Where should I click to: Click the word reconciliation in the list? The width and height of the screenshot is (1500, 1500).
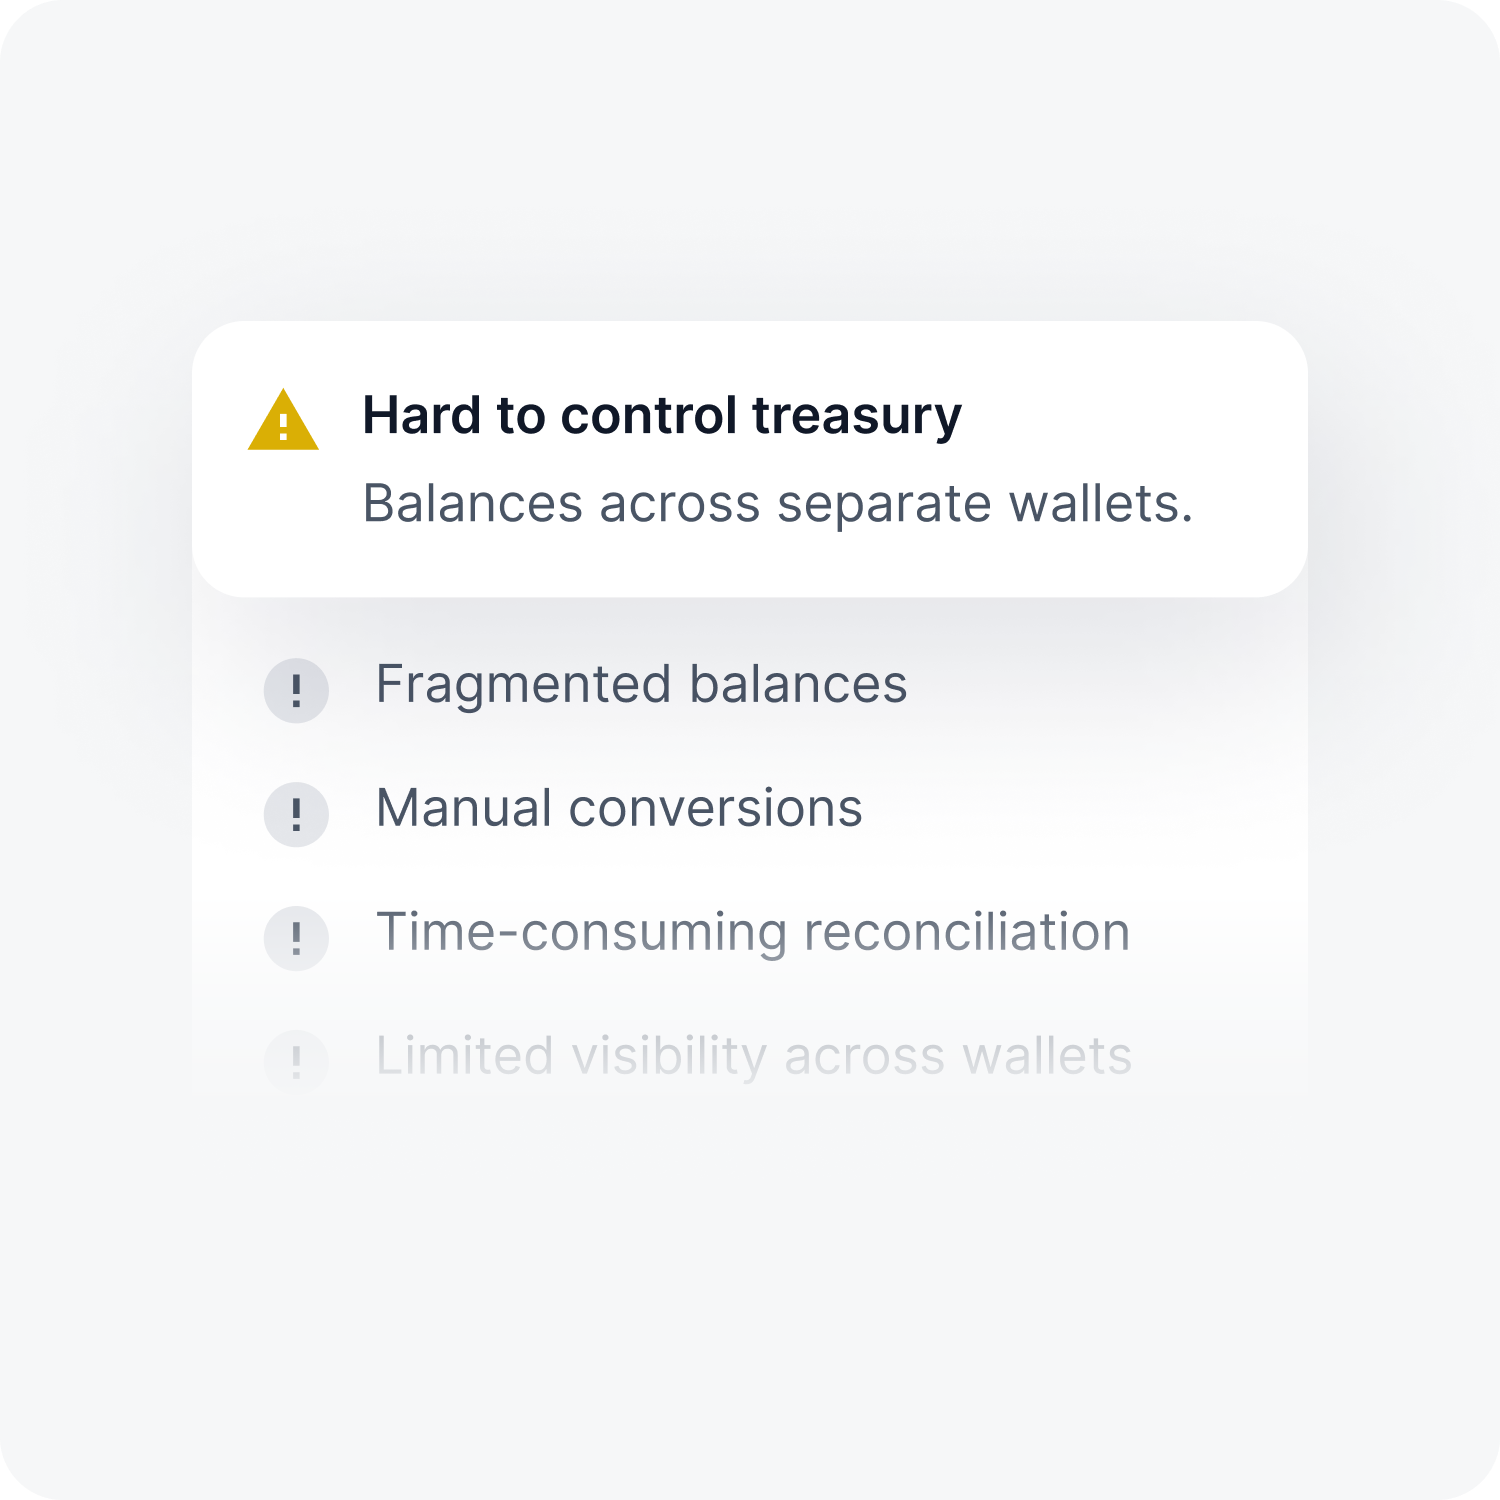point(967,933)
